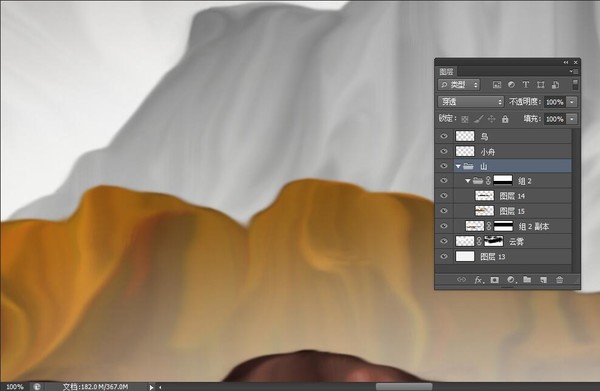This screenshot has width=600, height=391.
Task: Click the 云雾 layer mask thumbnail
Action: pyautogui.click(x=494, y=241)
